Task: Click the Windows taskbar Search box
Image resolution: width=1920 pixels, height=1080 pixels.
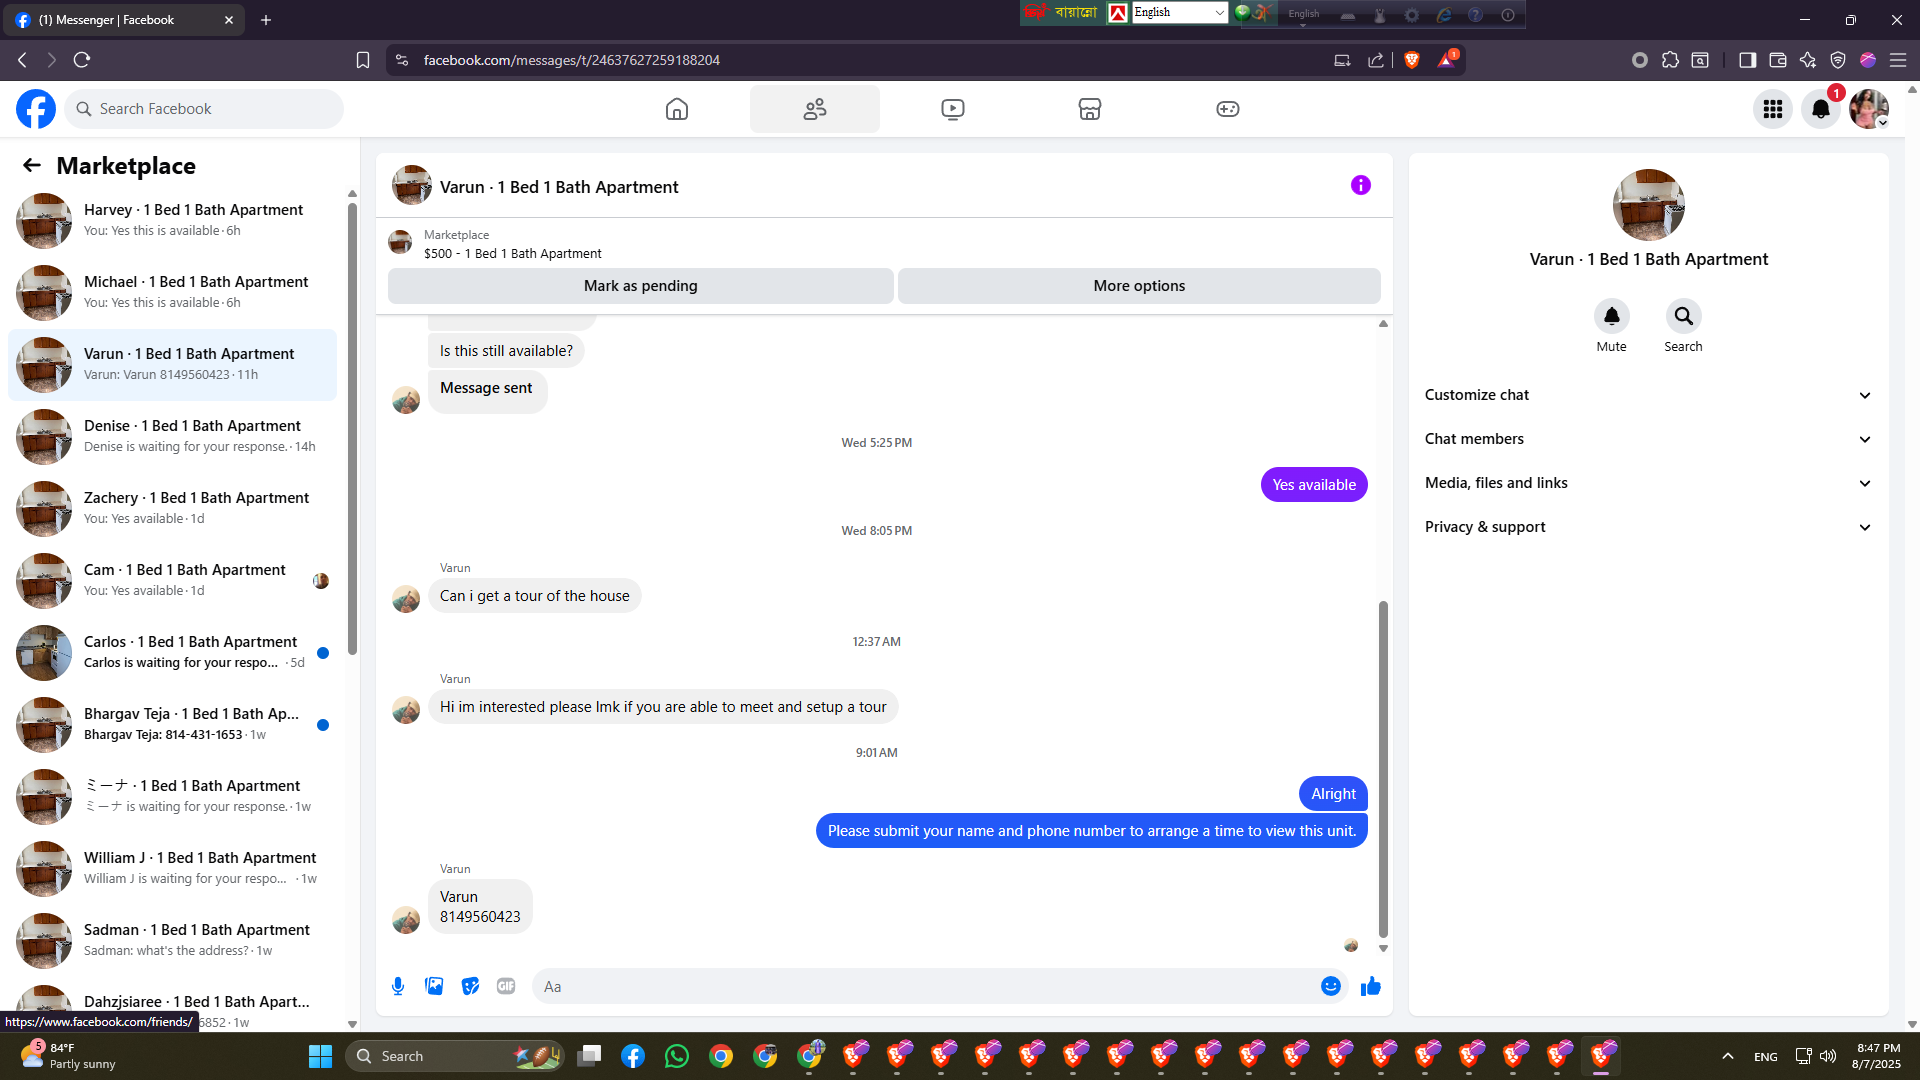Action: coord(455,1056)
